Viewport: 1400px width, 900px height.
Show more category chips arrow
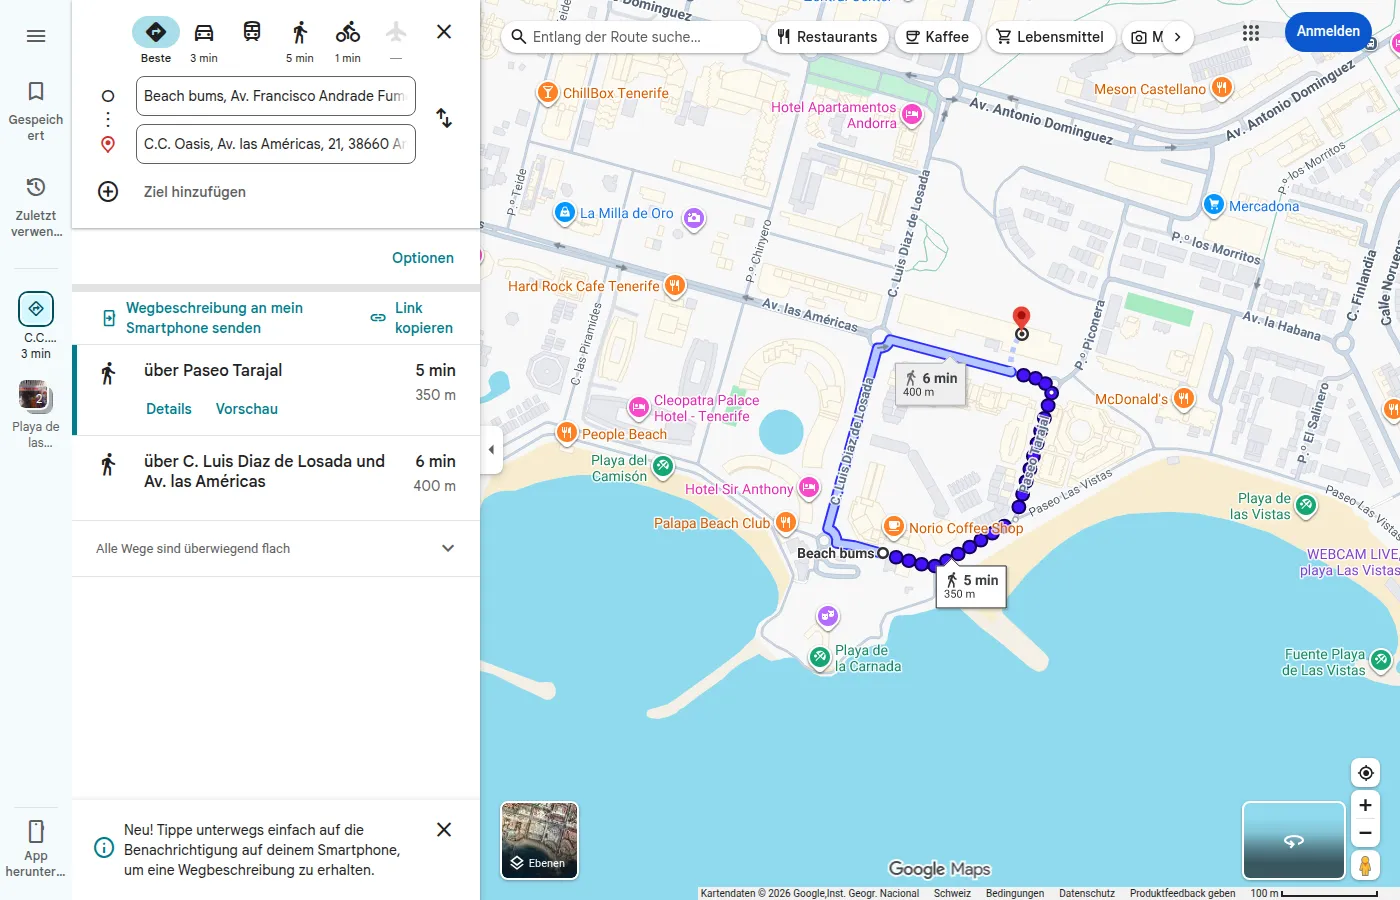[1178, 37]
